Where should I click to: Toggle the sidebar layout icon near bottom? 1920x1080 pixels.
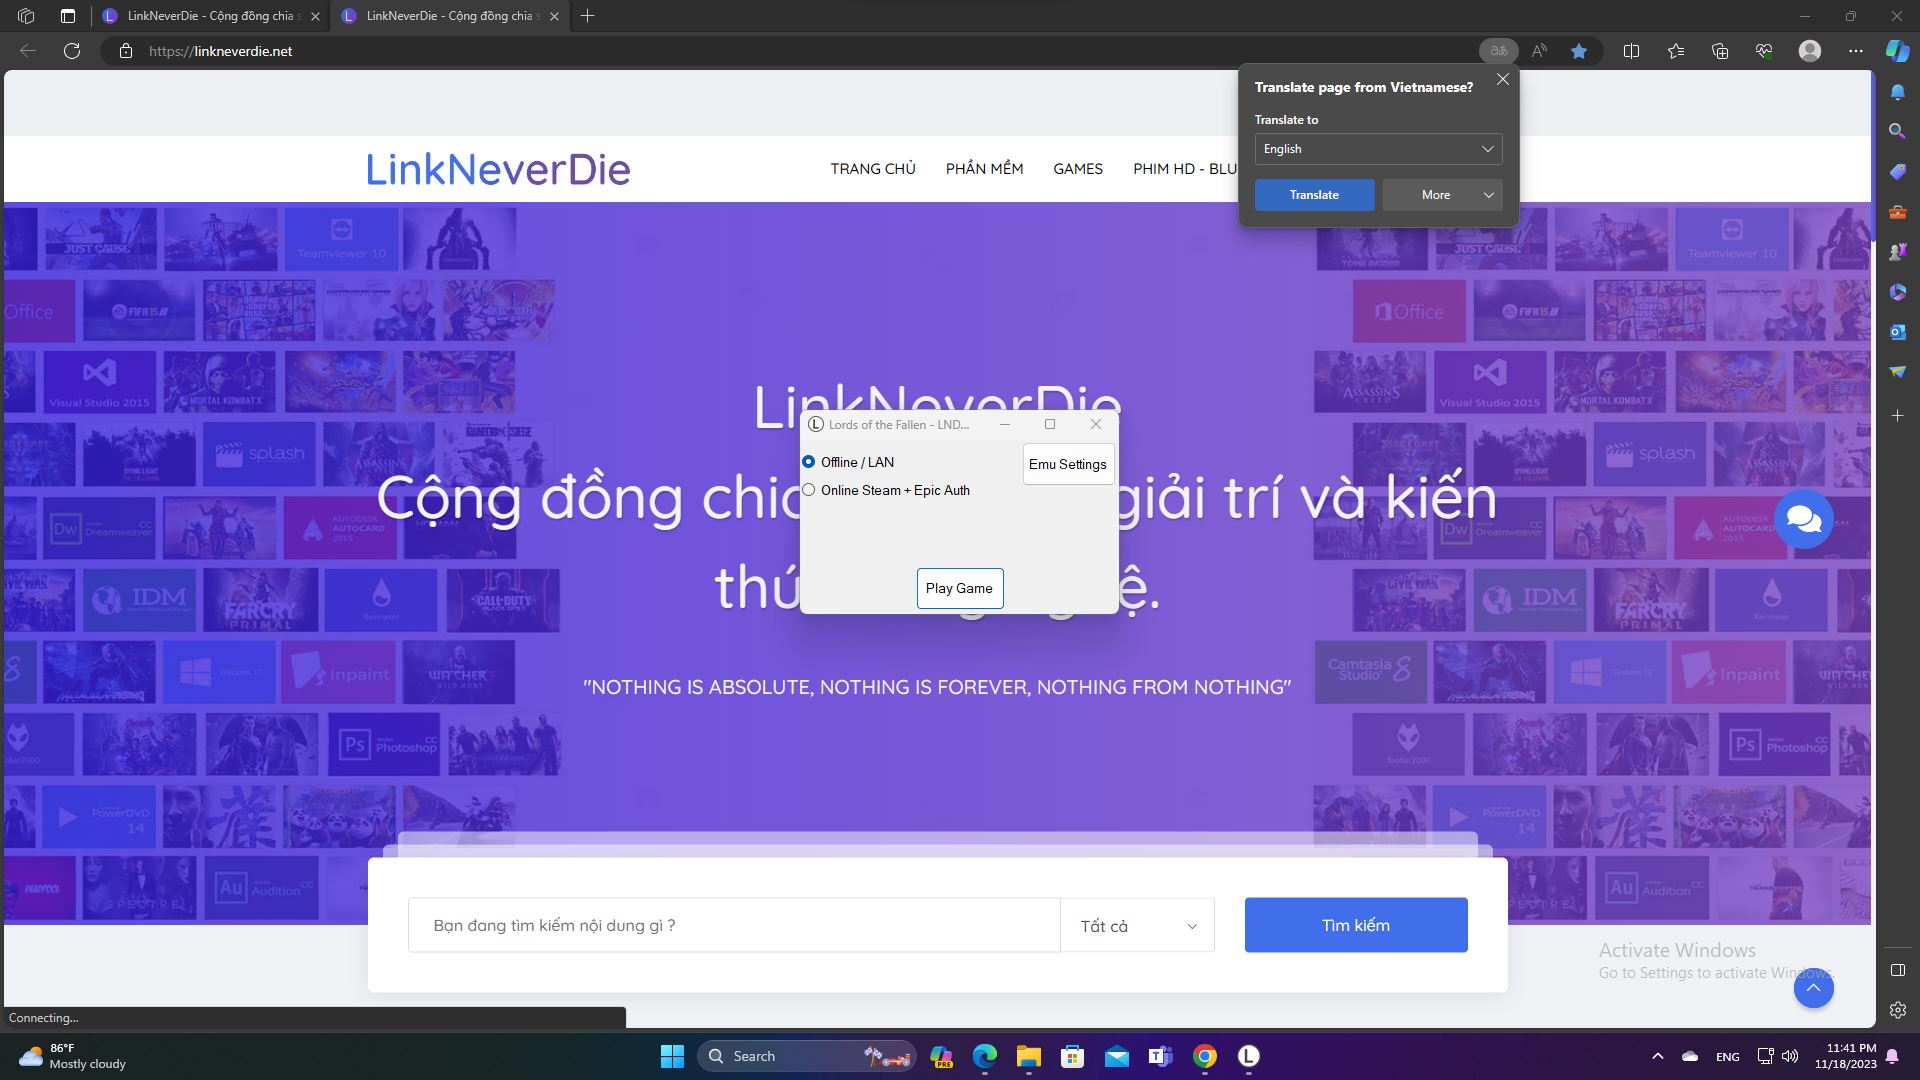[1897, 970]
